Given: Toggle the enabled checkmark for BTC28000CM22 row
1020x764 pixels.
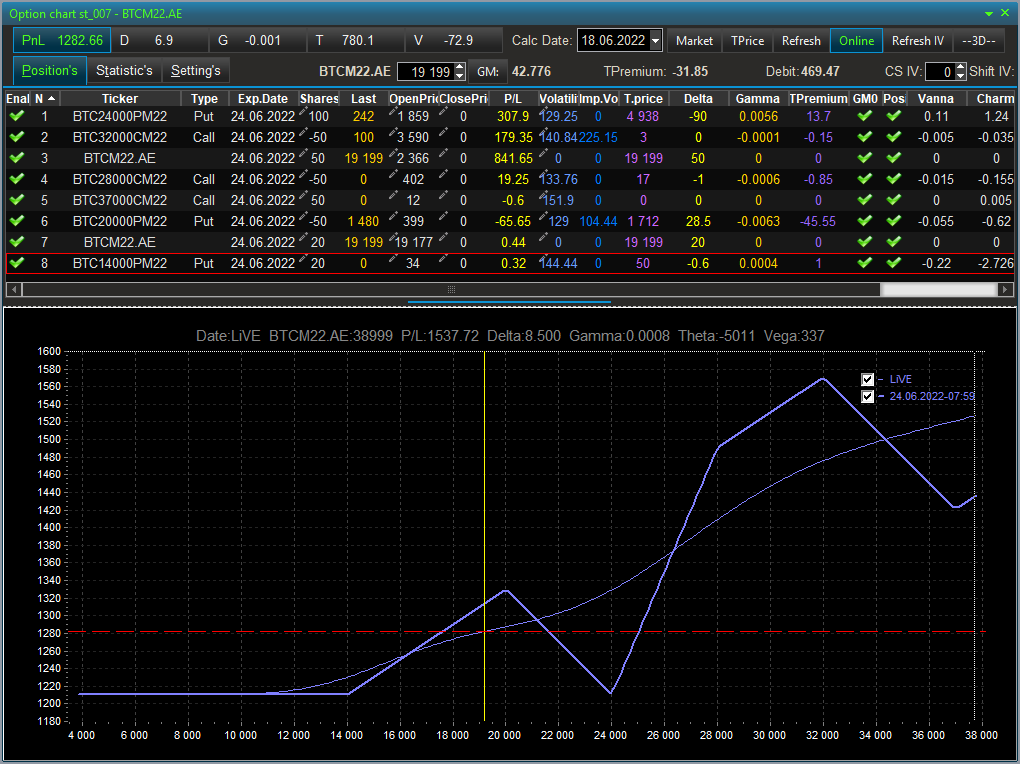Looking at the screenshot, I should click(x=17, y=179).
